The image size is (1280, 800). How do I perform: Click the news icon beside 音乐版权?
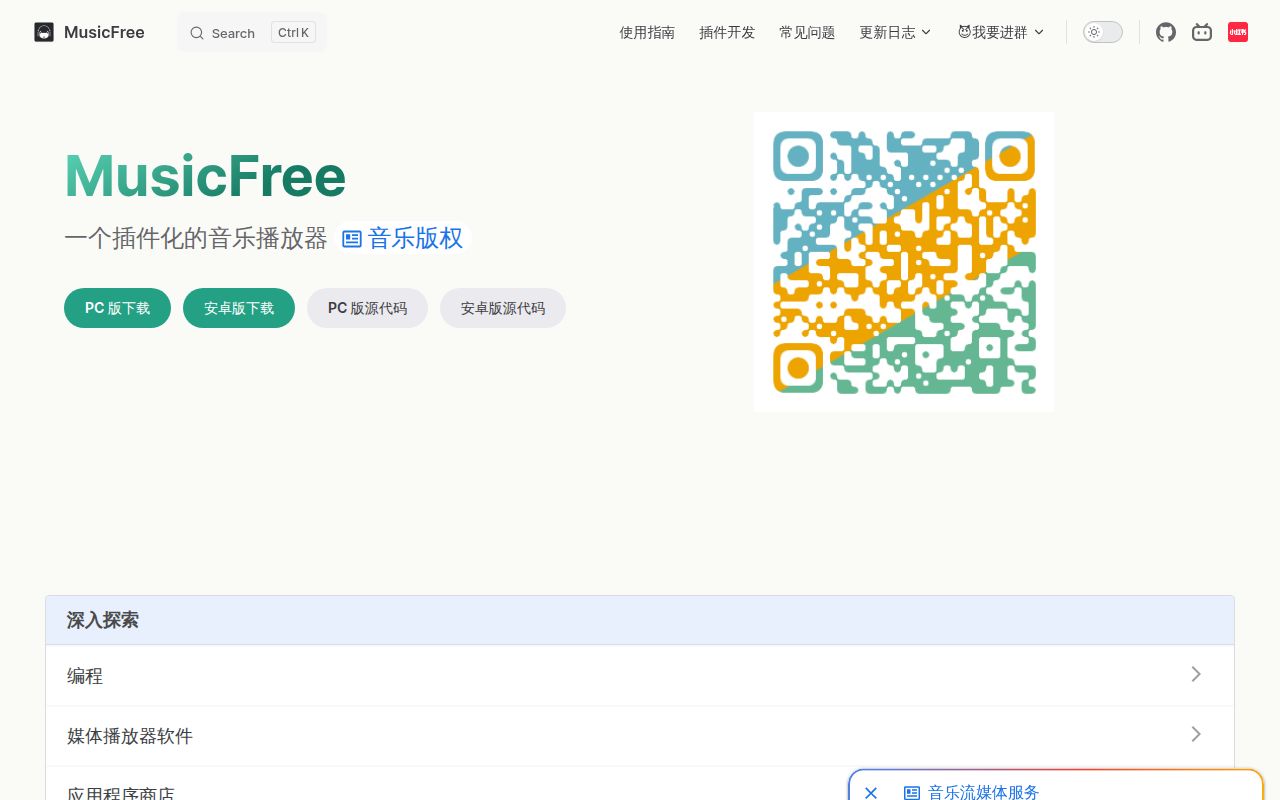click(x=352, y=239)
